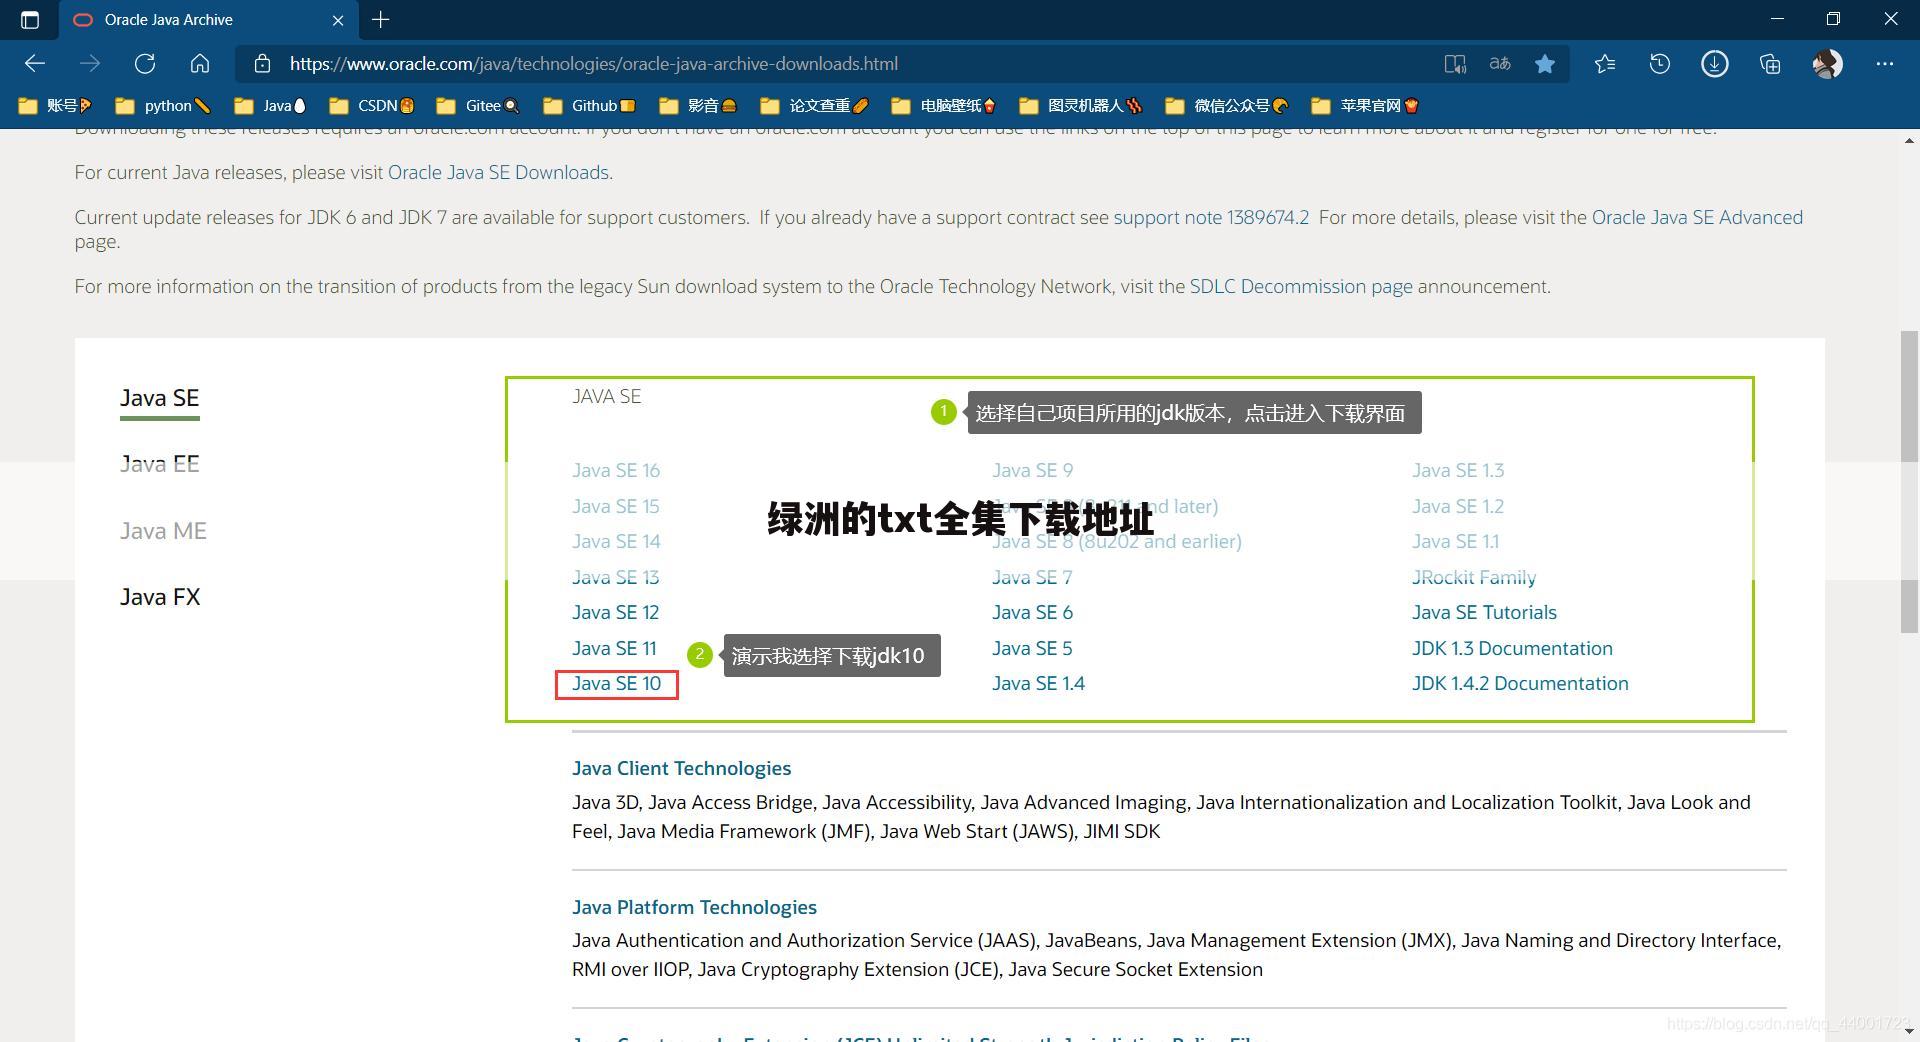Image resolution: width=1920 pixels, height=1042 pixels.
Task: Open the JRockit Family link
Action: (x=1474, y=577)
